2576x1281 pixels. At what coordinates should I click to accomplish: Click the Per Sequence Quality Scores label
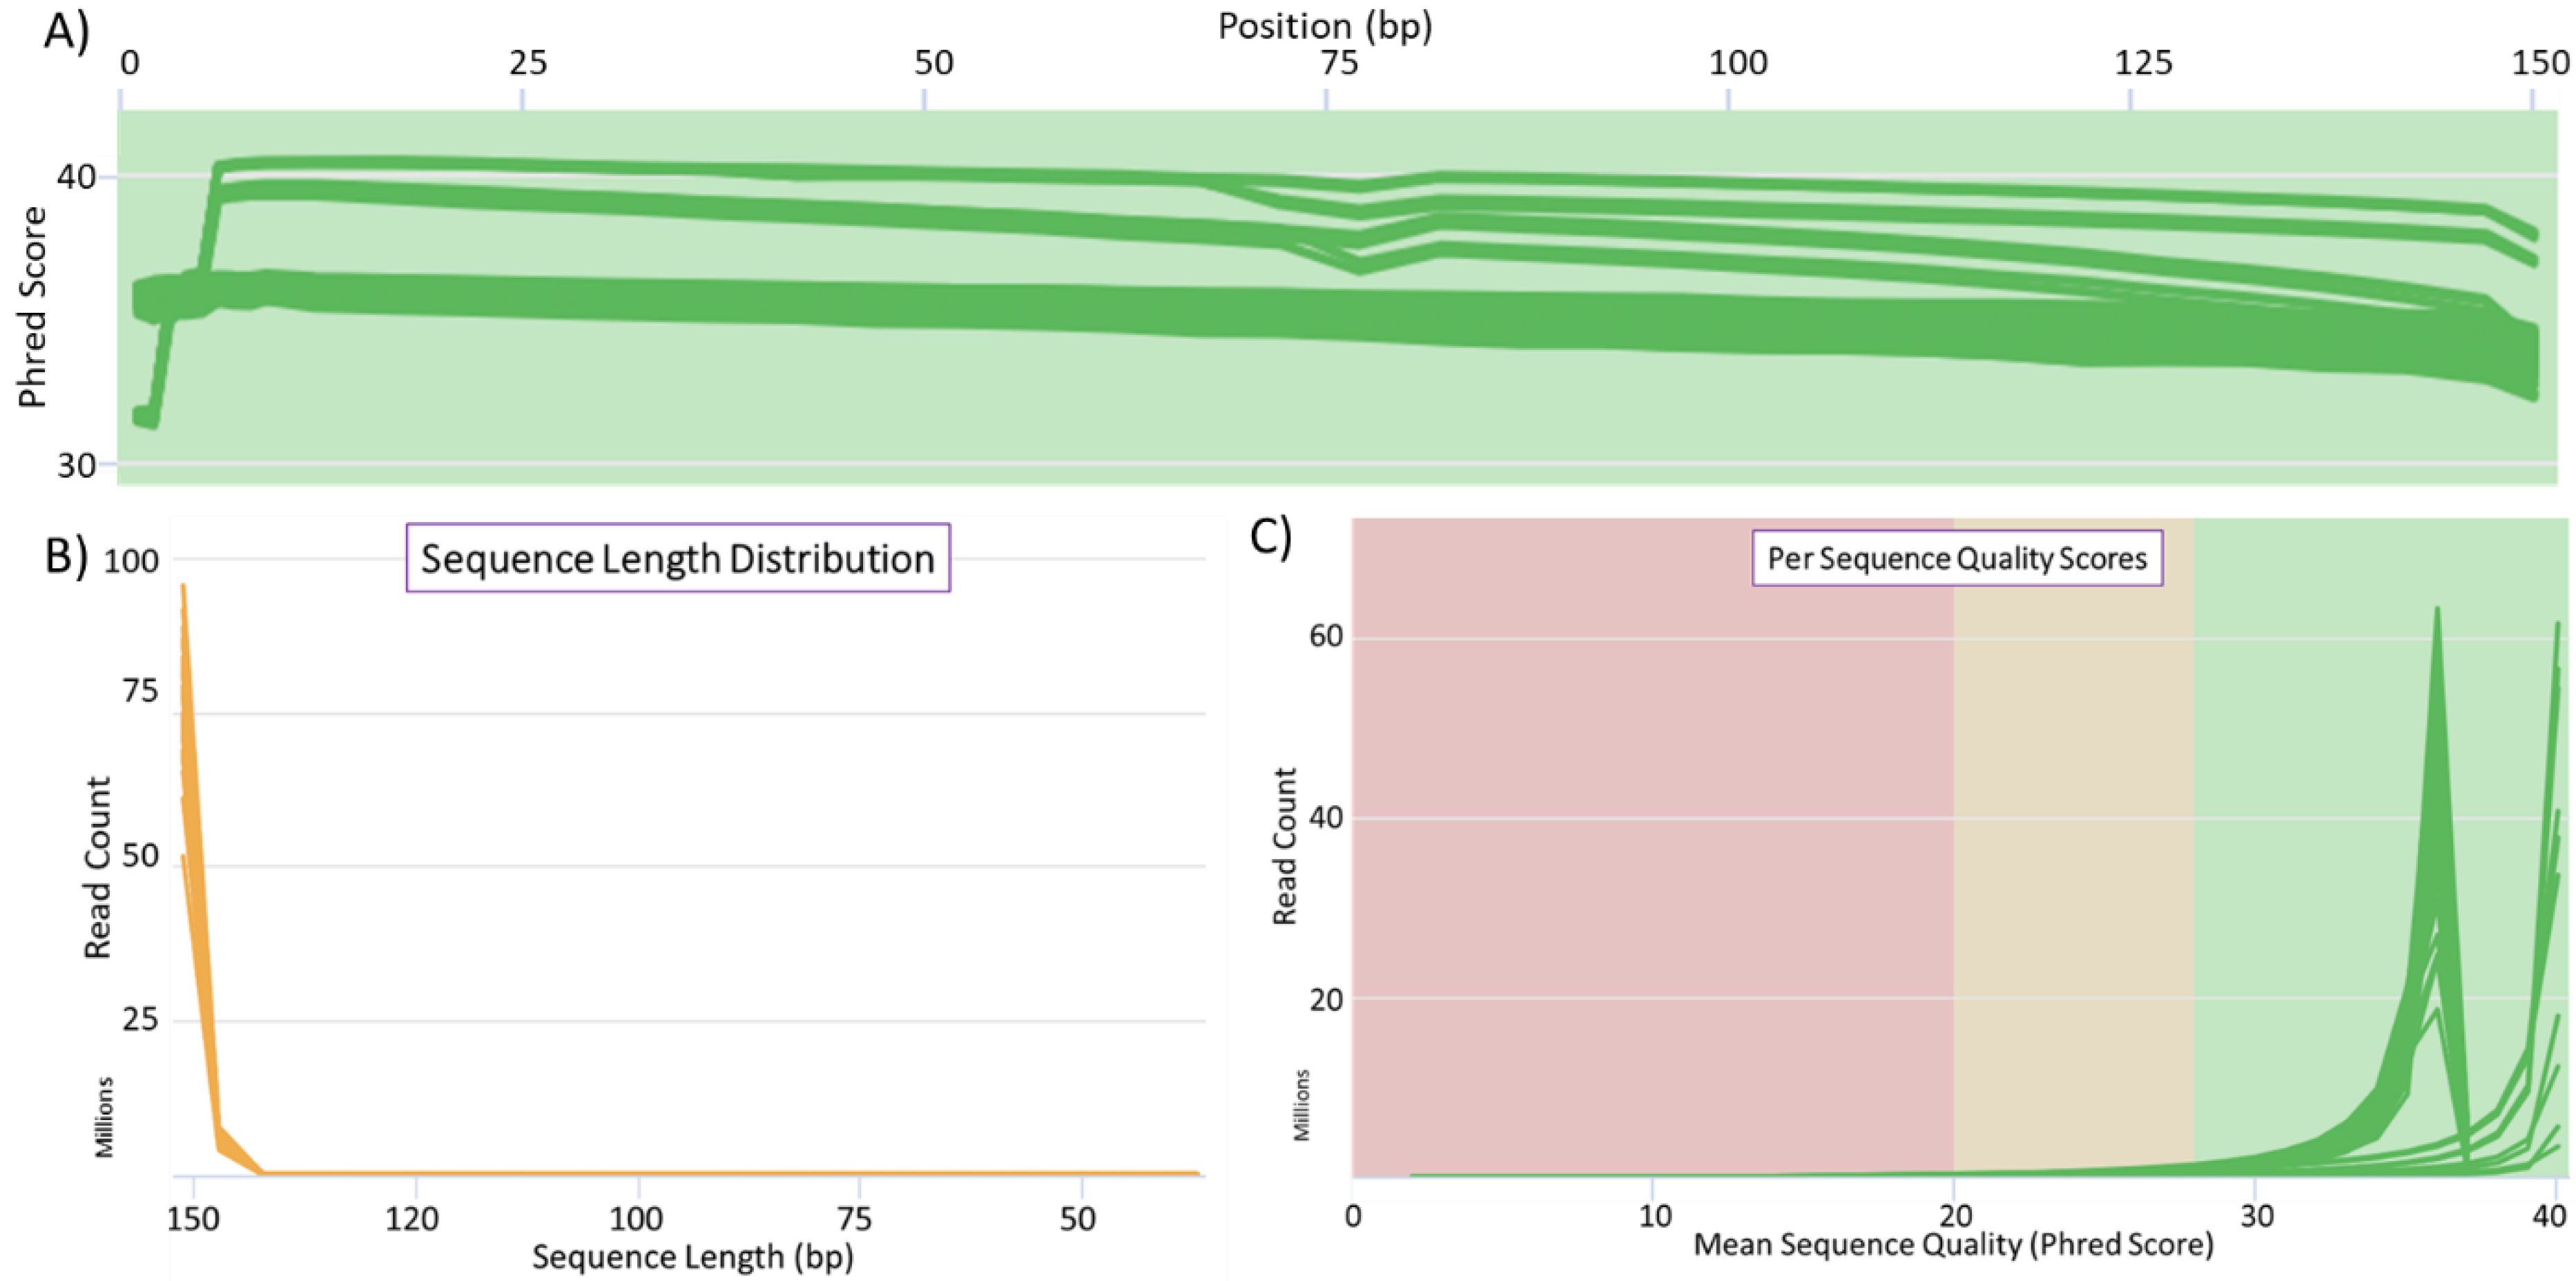click(1957, 558)
